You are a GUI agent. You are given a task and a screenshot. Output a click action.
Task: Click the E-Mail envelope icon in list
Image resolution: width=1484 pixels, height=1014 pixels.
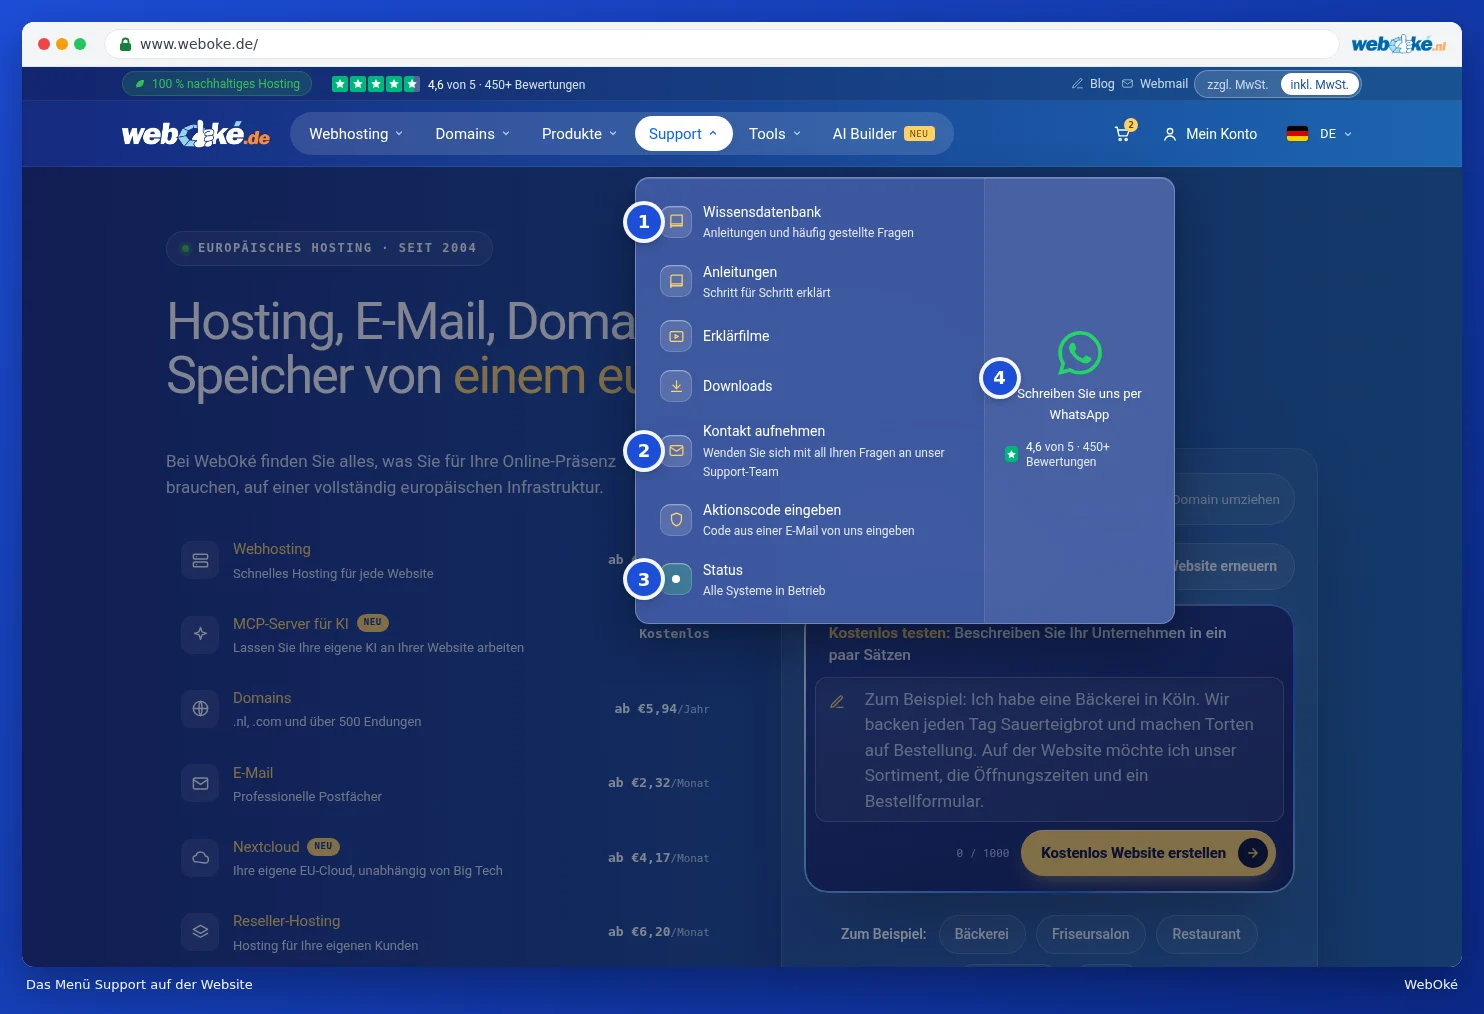200,783
